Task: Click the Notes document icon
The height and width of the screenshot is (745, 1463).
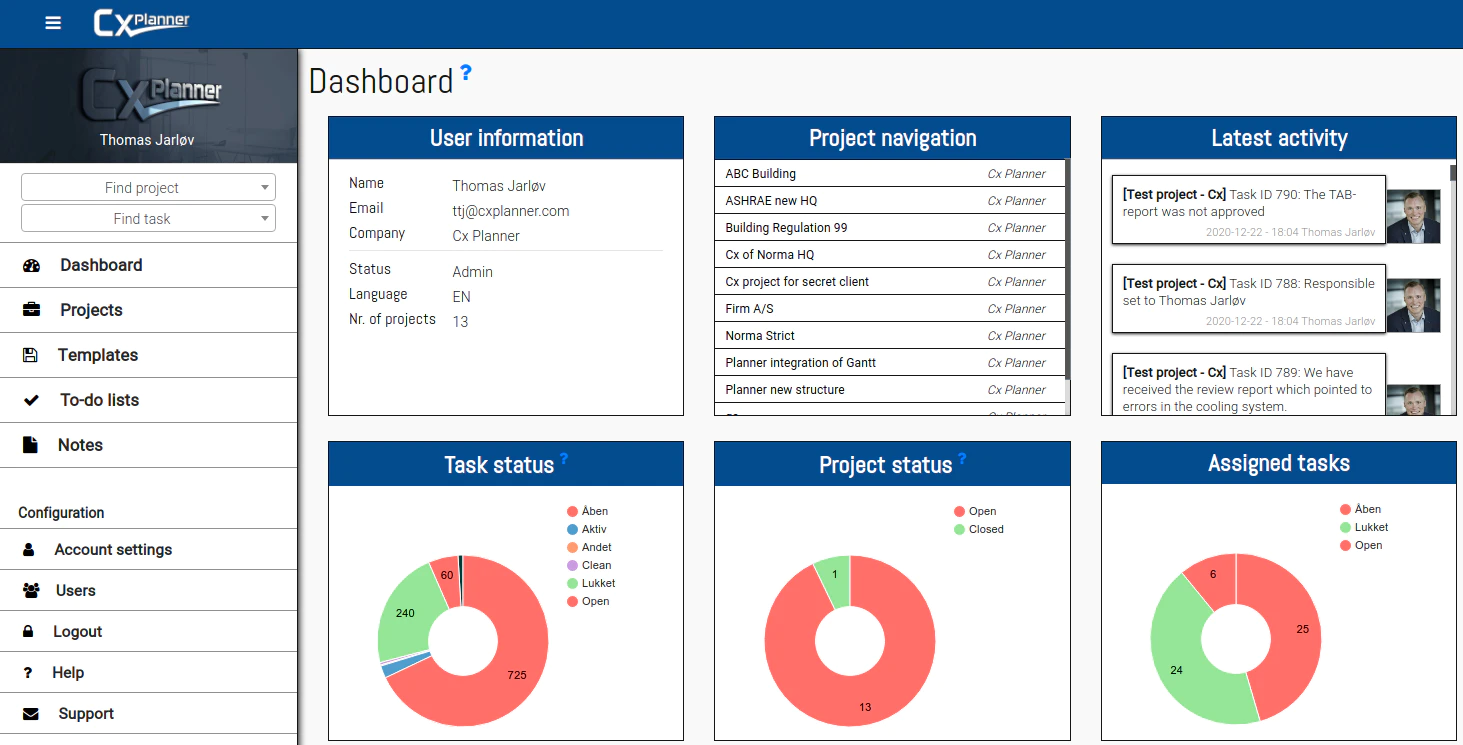Action: pyautogui.click(x=30, y=445)
